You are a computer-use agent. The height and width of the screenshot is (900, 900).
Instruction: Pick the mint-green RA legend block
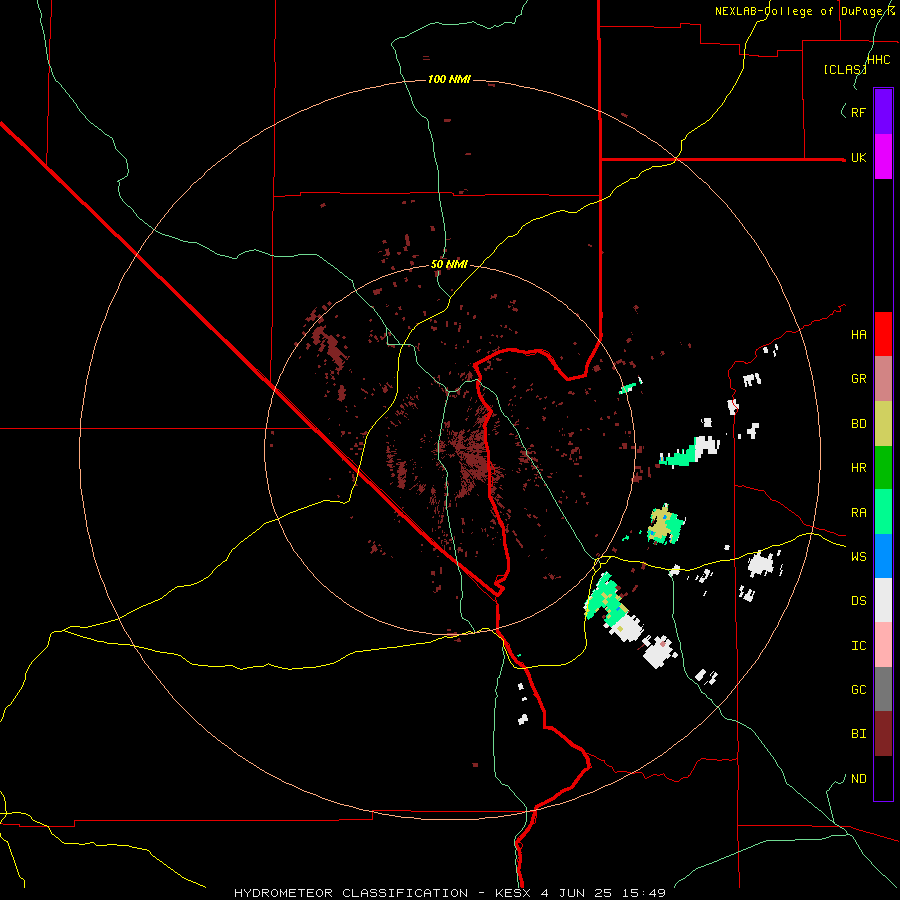click(x=883, y=512)
